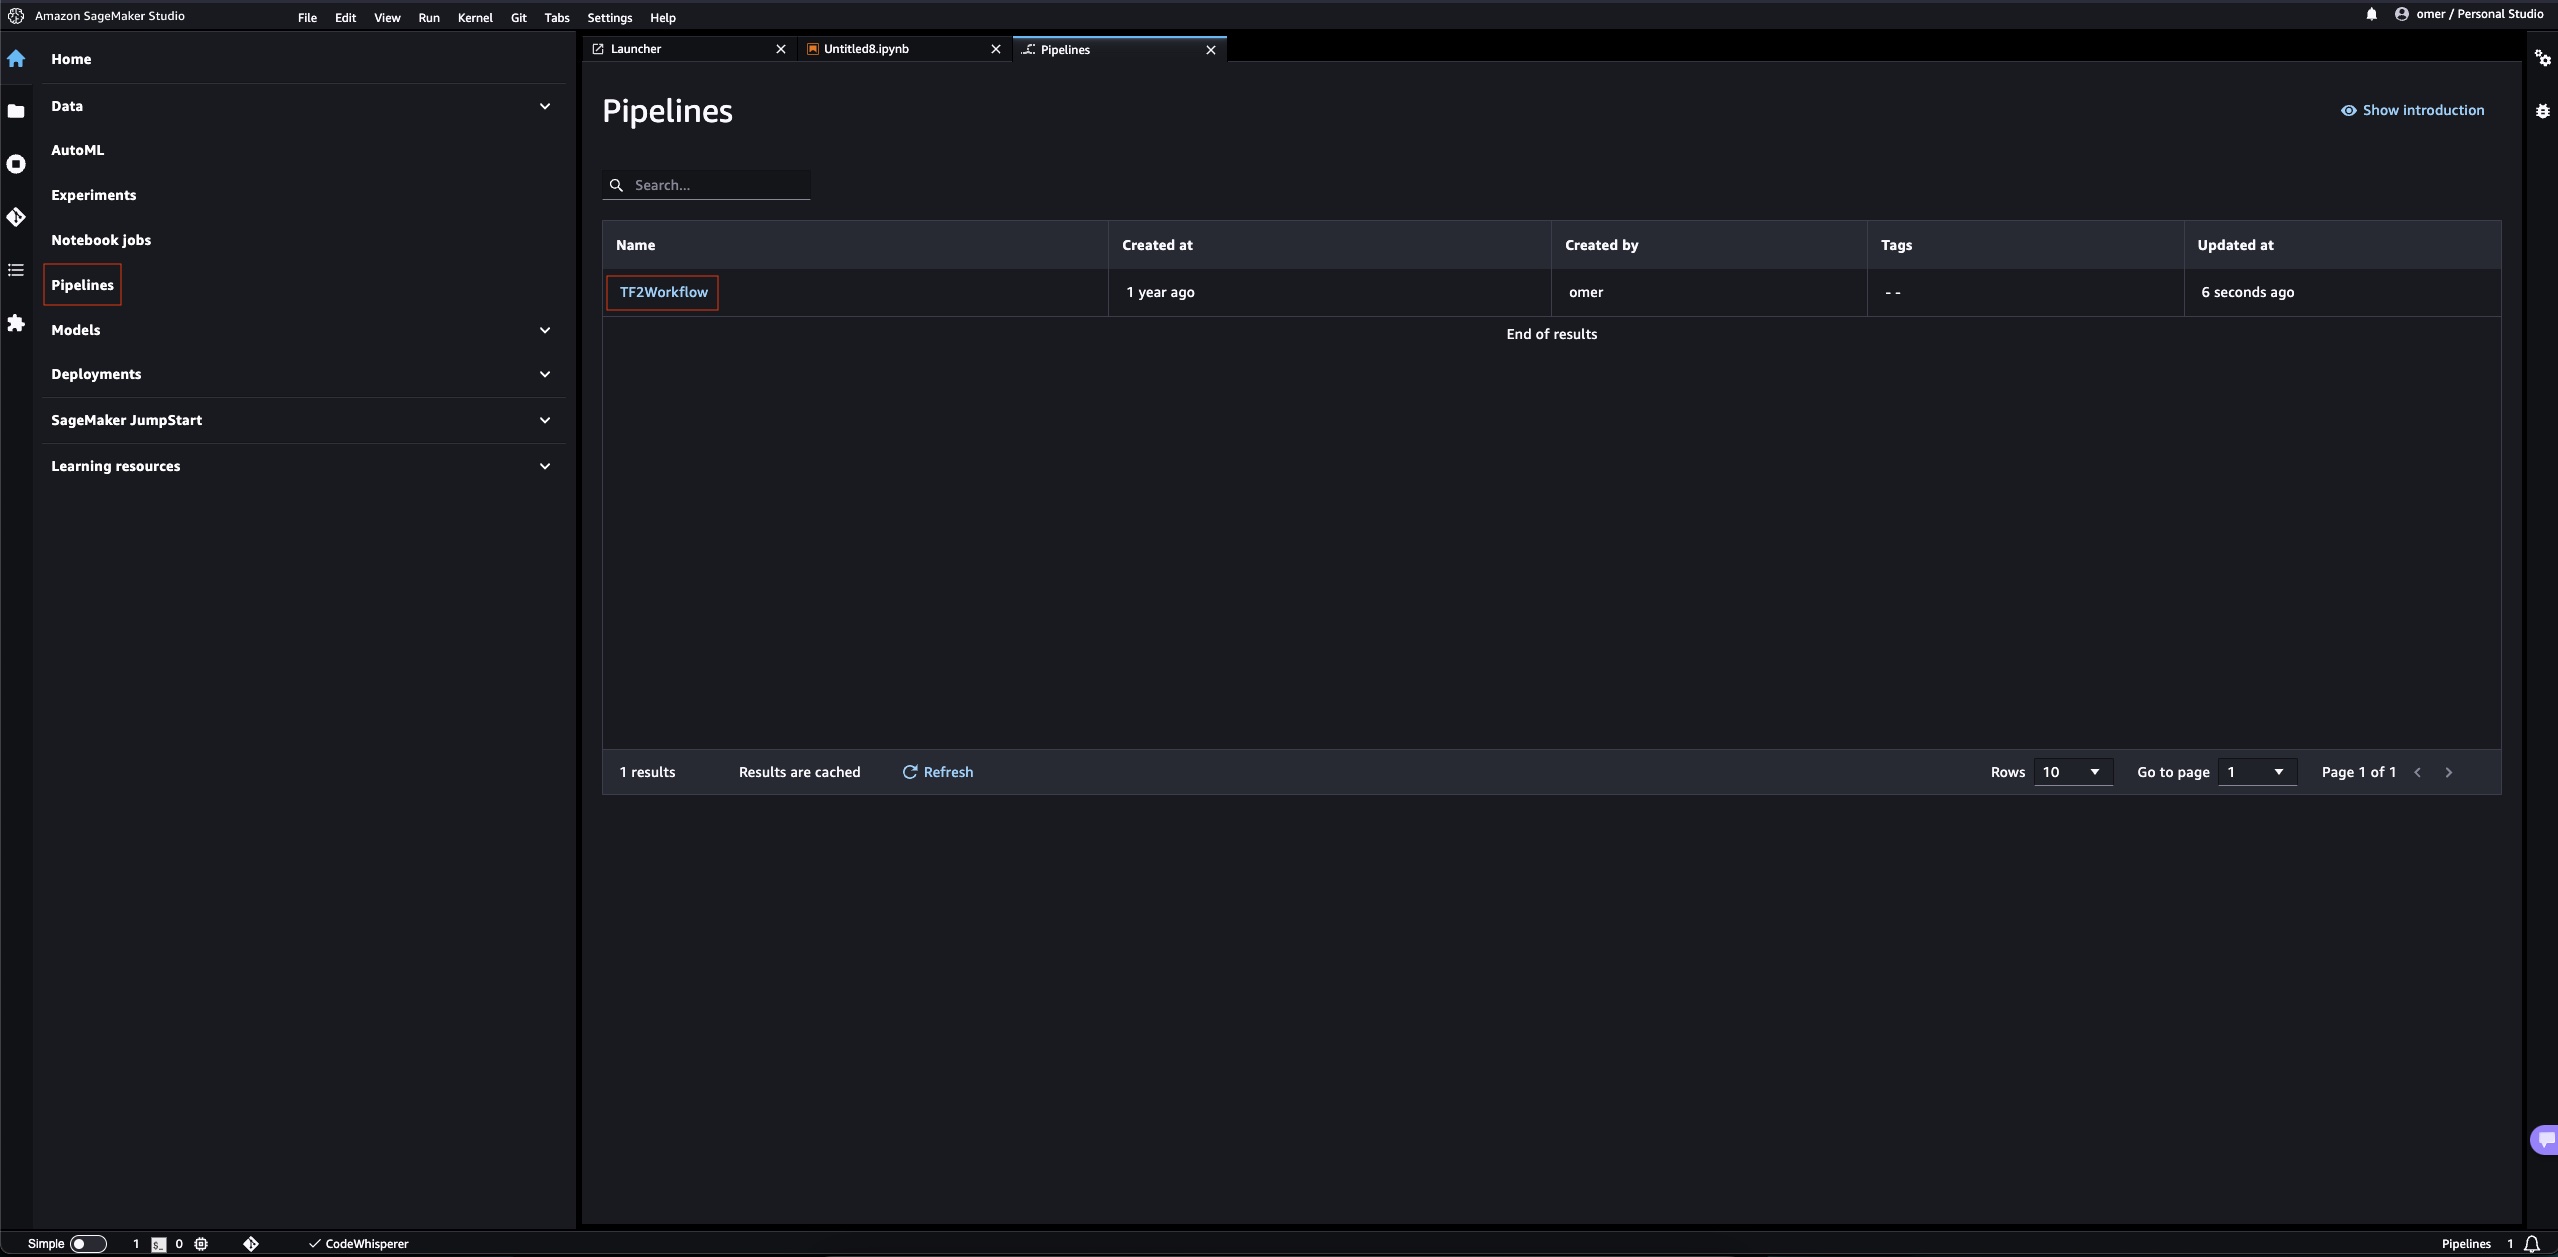Expand the Deployments section
Image resolution: width=2558 pixels, height=1257 pixels.
pyautogui.click(x=545, y=374)
